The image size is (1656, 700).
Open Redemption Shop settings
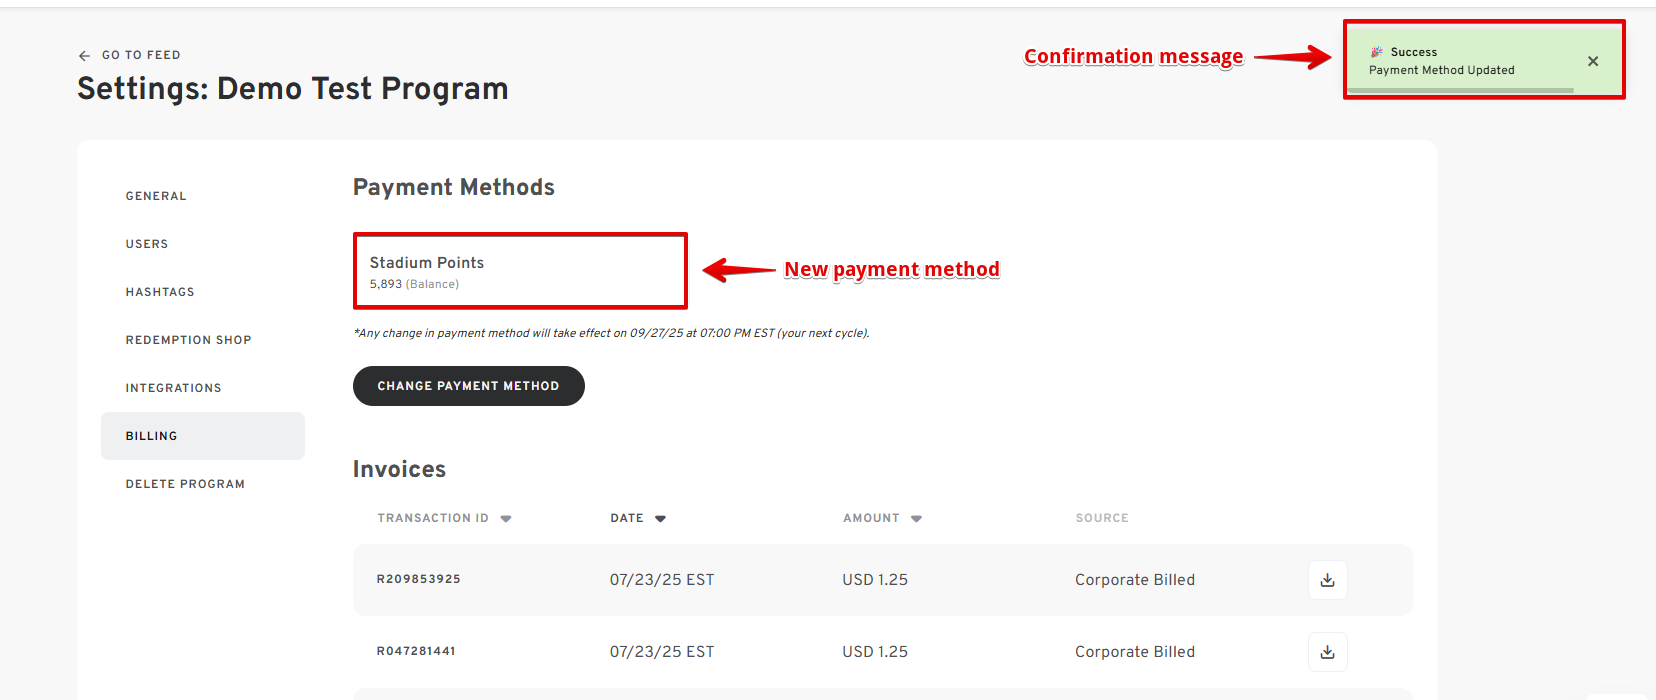[x=188, y=340]
